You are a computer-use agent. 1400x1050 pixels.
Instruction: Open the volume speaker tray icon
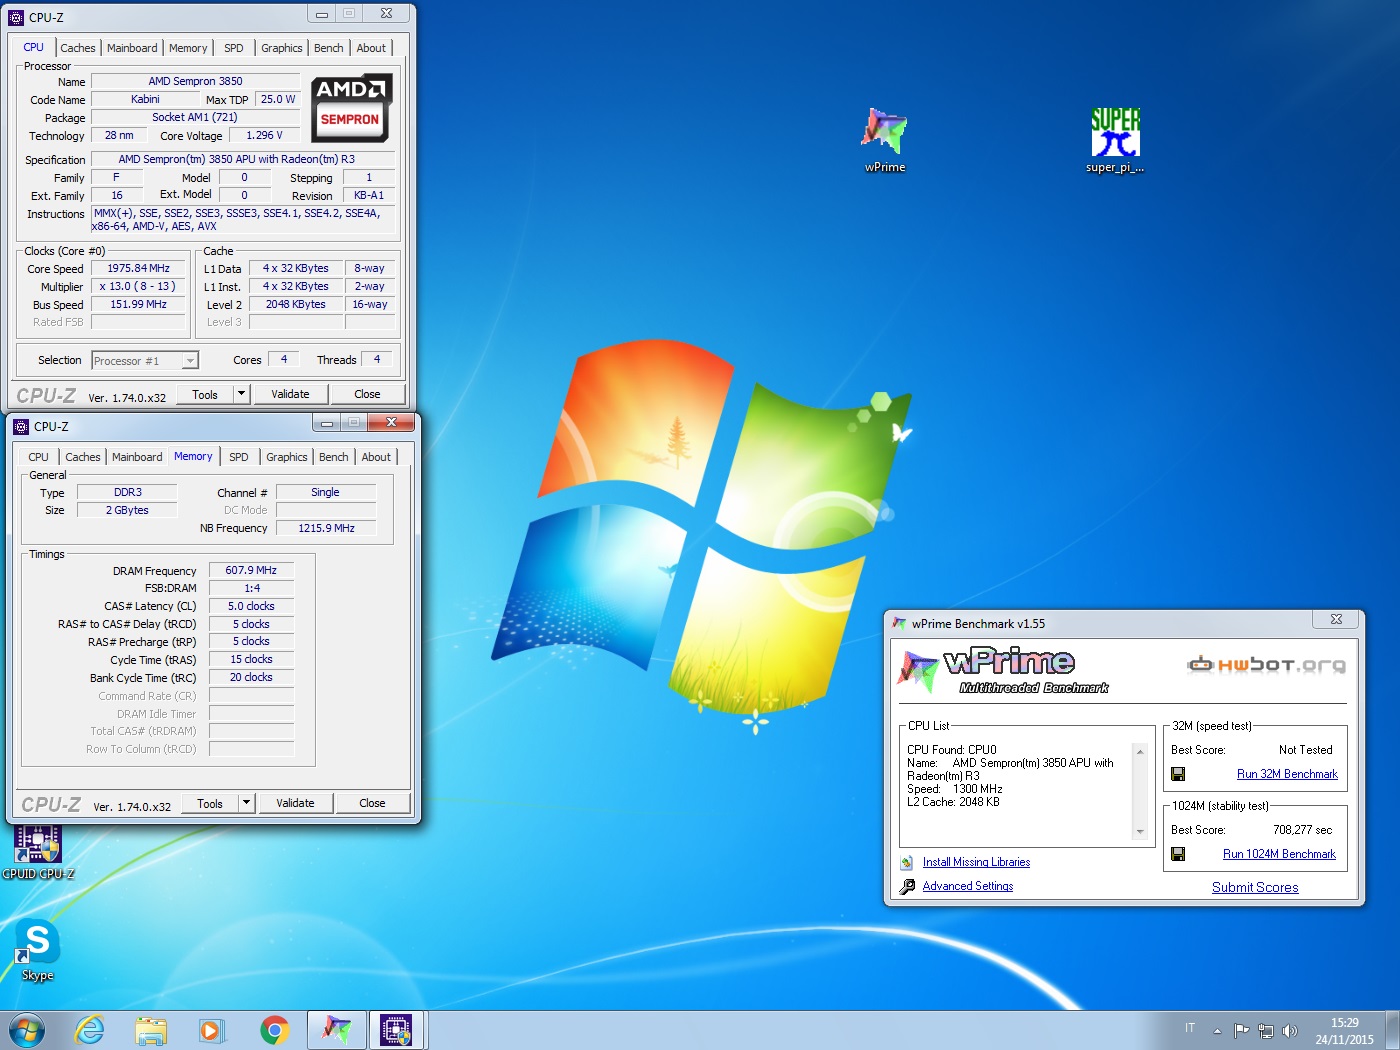tap(1290, 1030)
